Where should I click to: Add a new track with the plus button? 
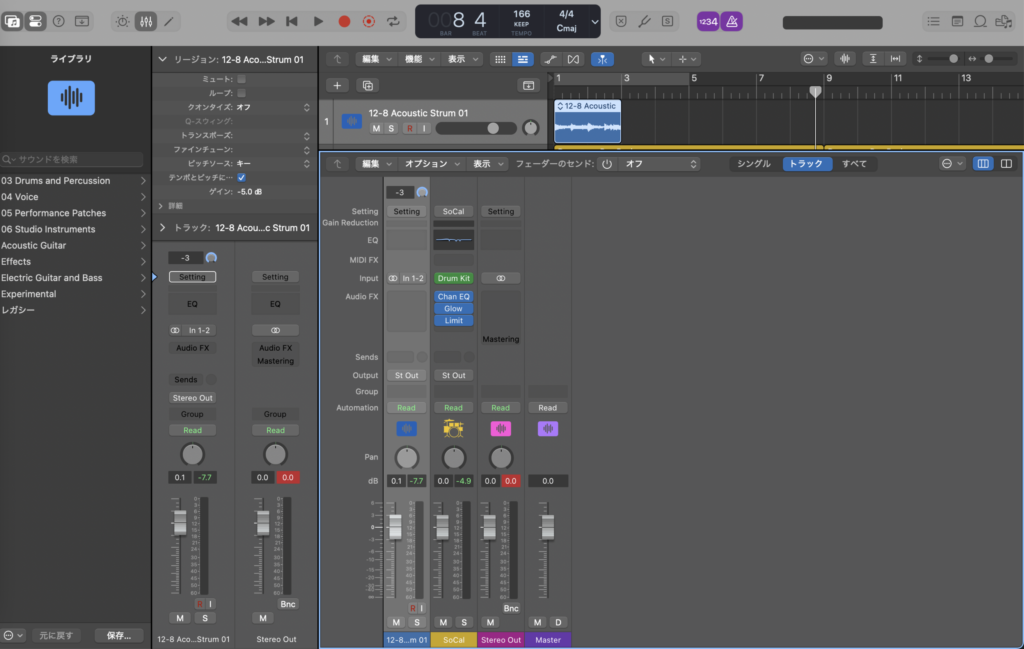click(x=338, y=86)
